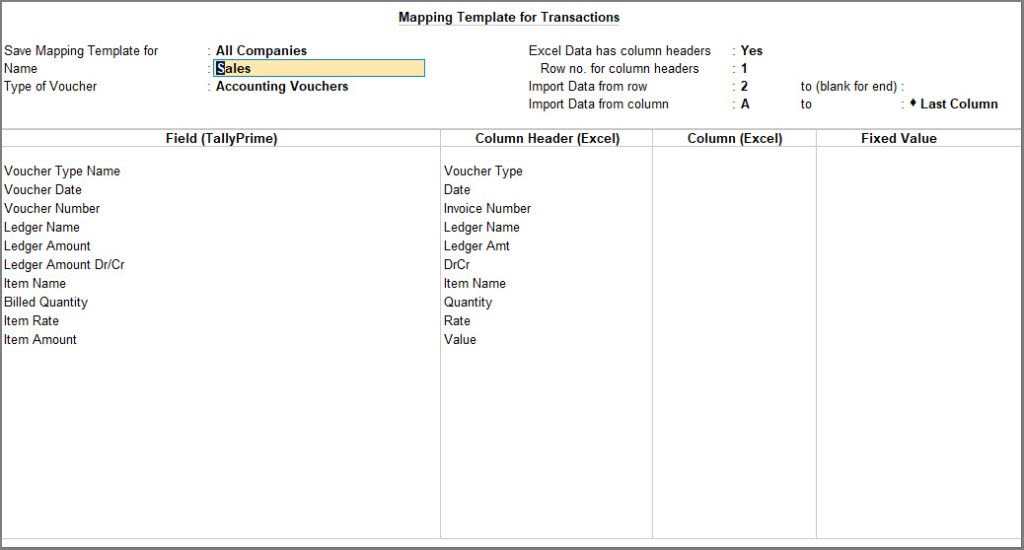Select the Rate column header entry
Screen dimensions: 1024x550
pyautogui.click(x=457, y=321)
